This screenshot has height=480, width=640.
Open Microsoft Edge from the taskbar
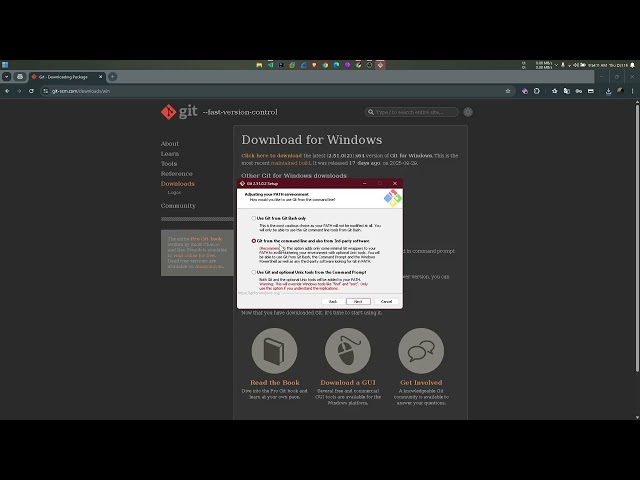(x=336, y=65)
